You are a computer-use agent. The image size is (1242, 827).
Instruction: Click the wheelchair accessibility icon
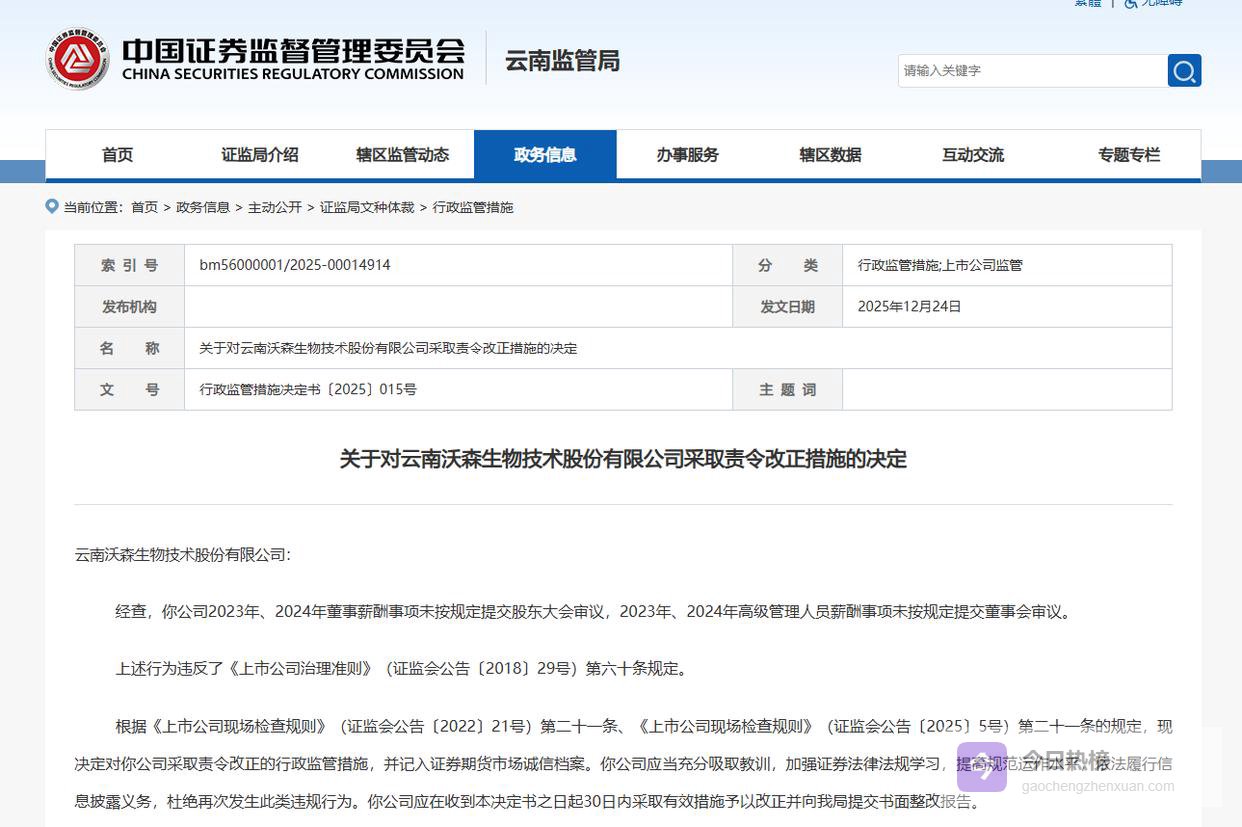click(x=1131, y=3)
